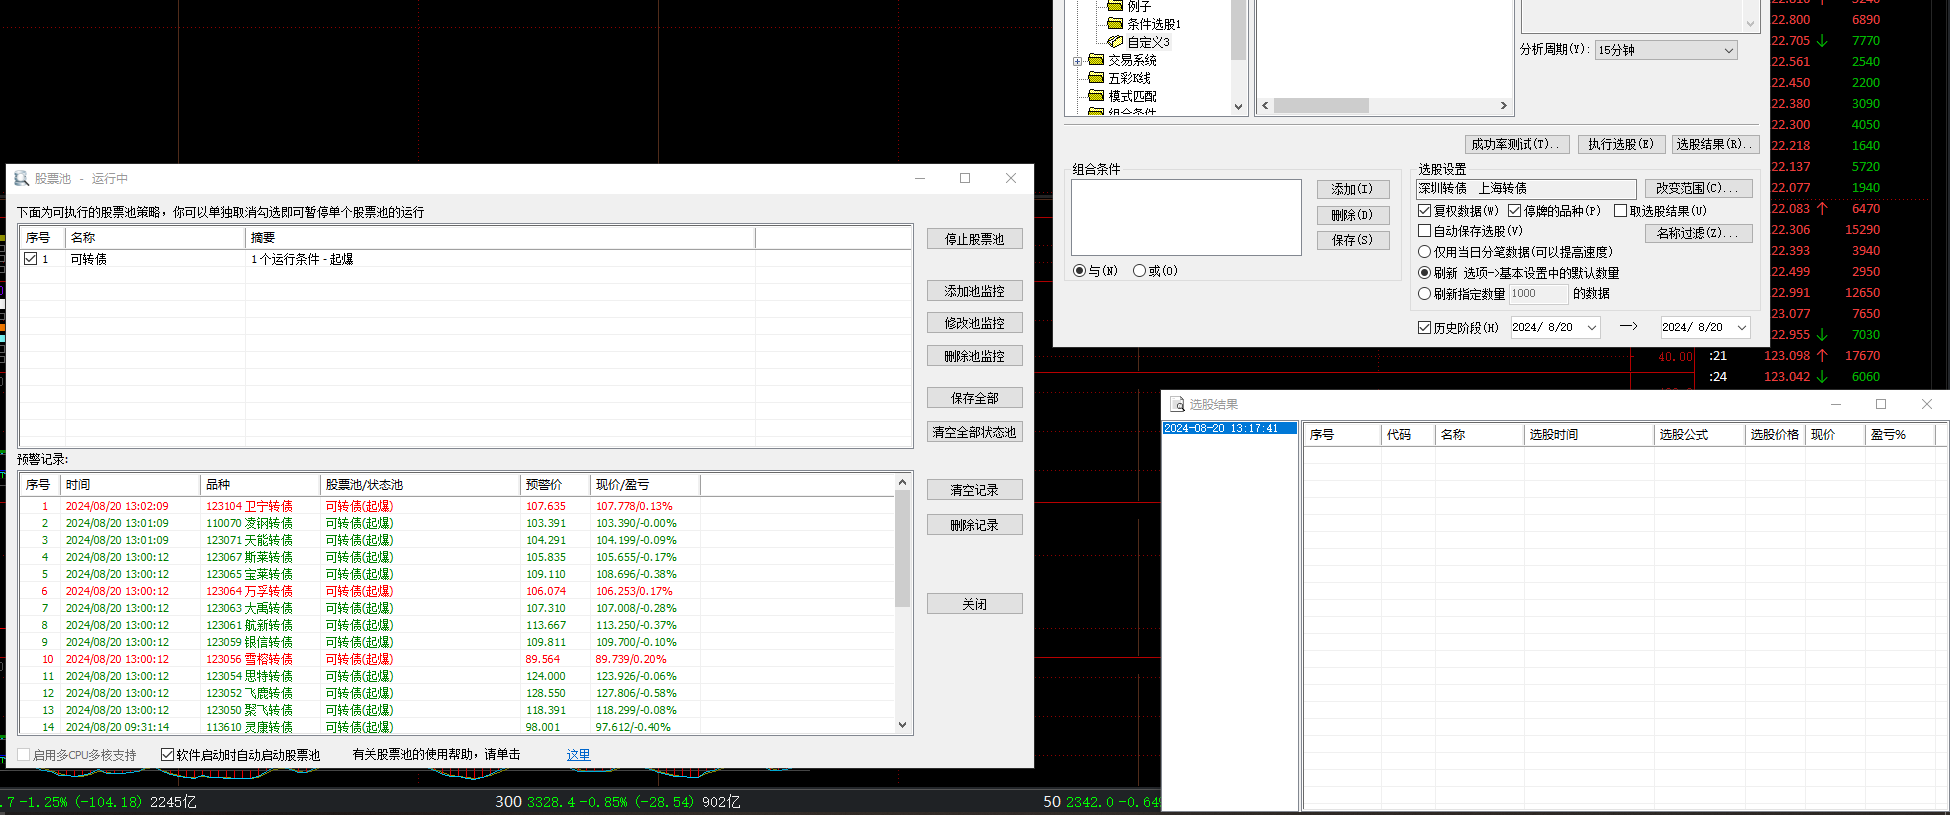1950x815 pixels.
Task: Enable the 自动保存选股 checkbox
Action: [1425, 231]
